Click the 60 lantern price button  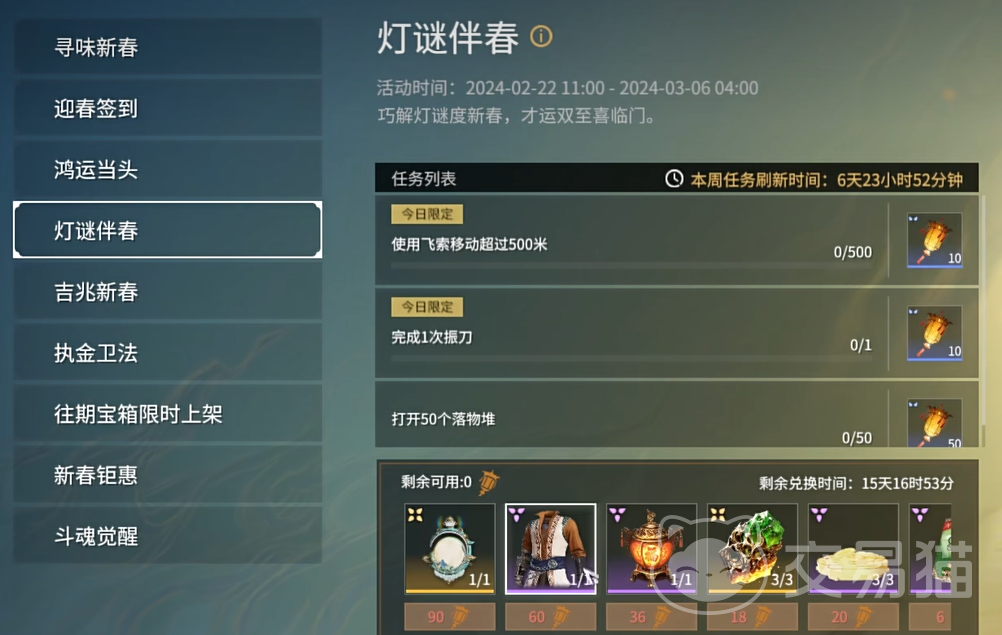[551, 616]
